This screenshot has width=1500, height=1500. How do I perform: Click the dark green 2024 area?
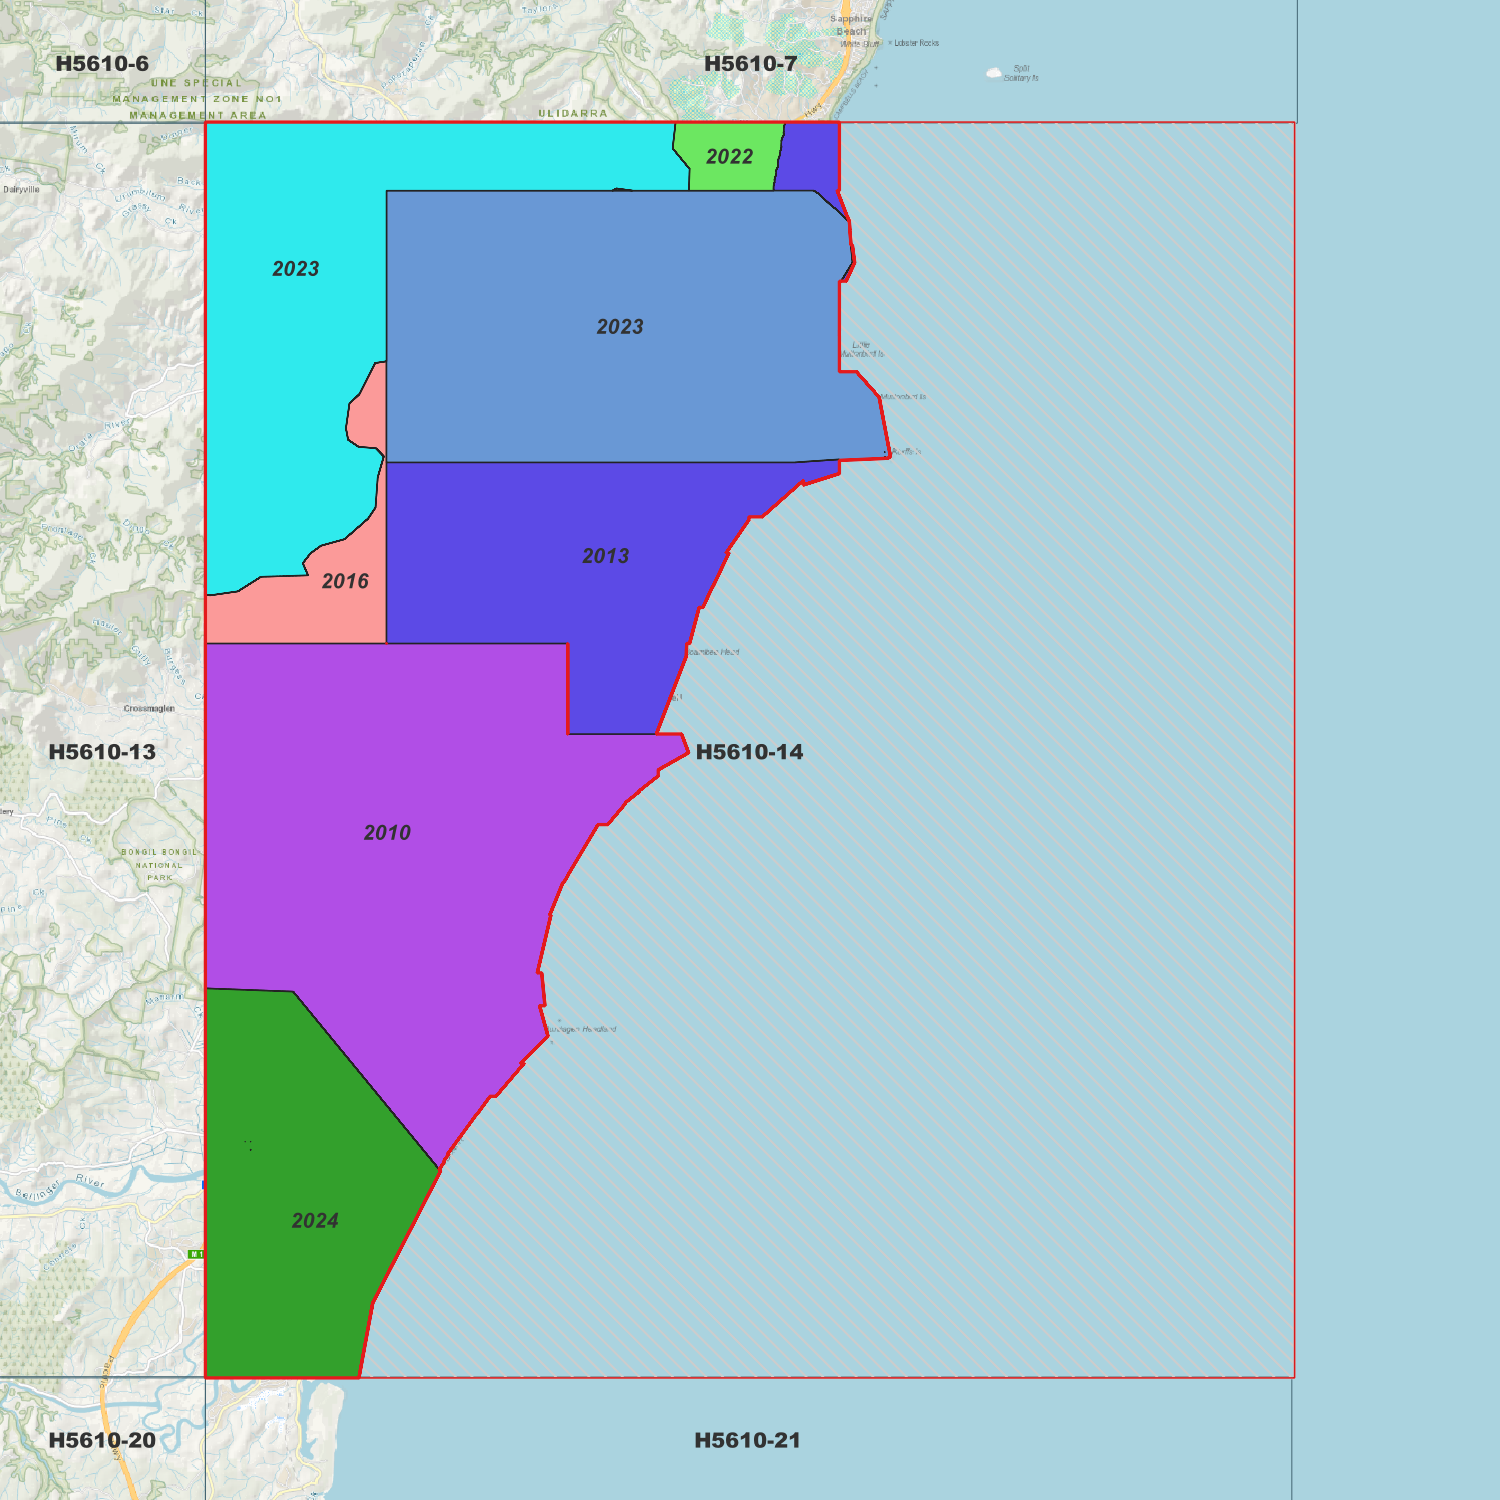coord(314,1220)
